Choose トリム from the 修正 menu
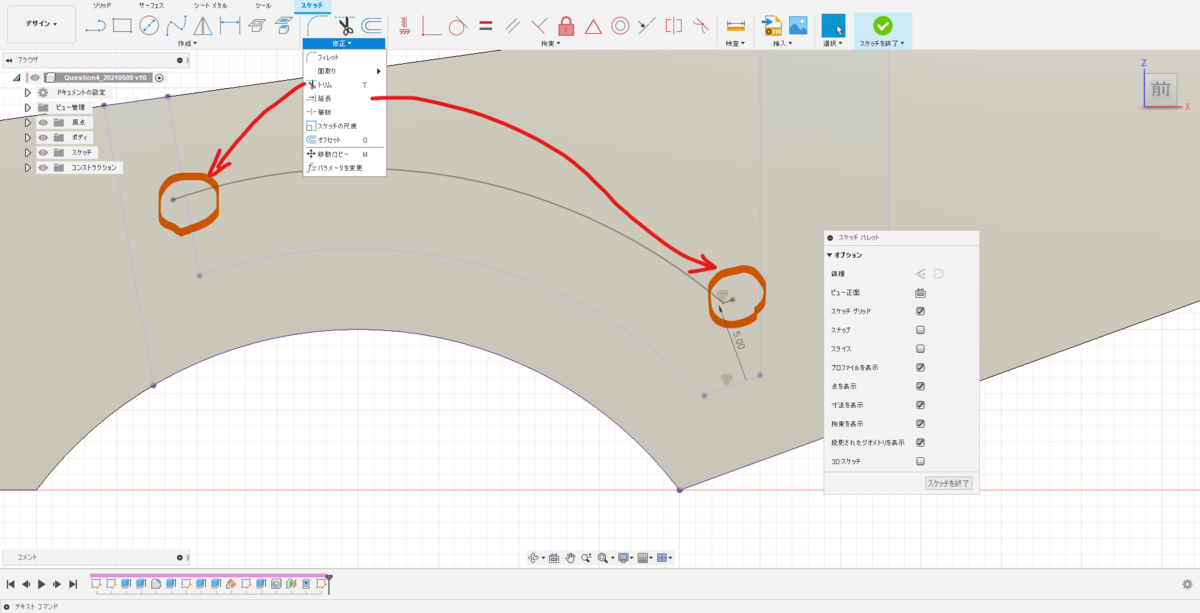 pyautogui.click(x=345, y=85)
